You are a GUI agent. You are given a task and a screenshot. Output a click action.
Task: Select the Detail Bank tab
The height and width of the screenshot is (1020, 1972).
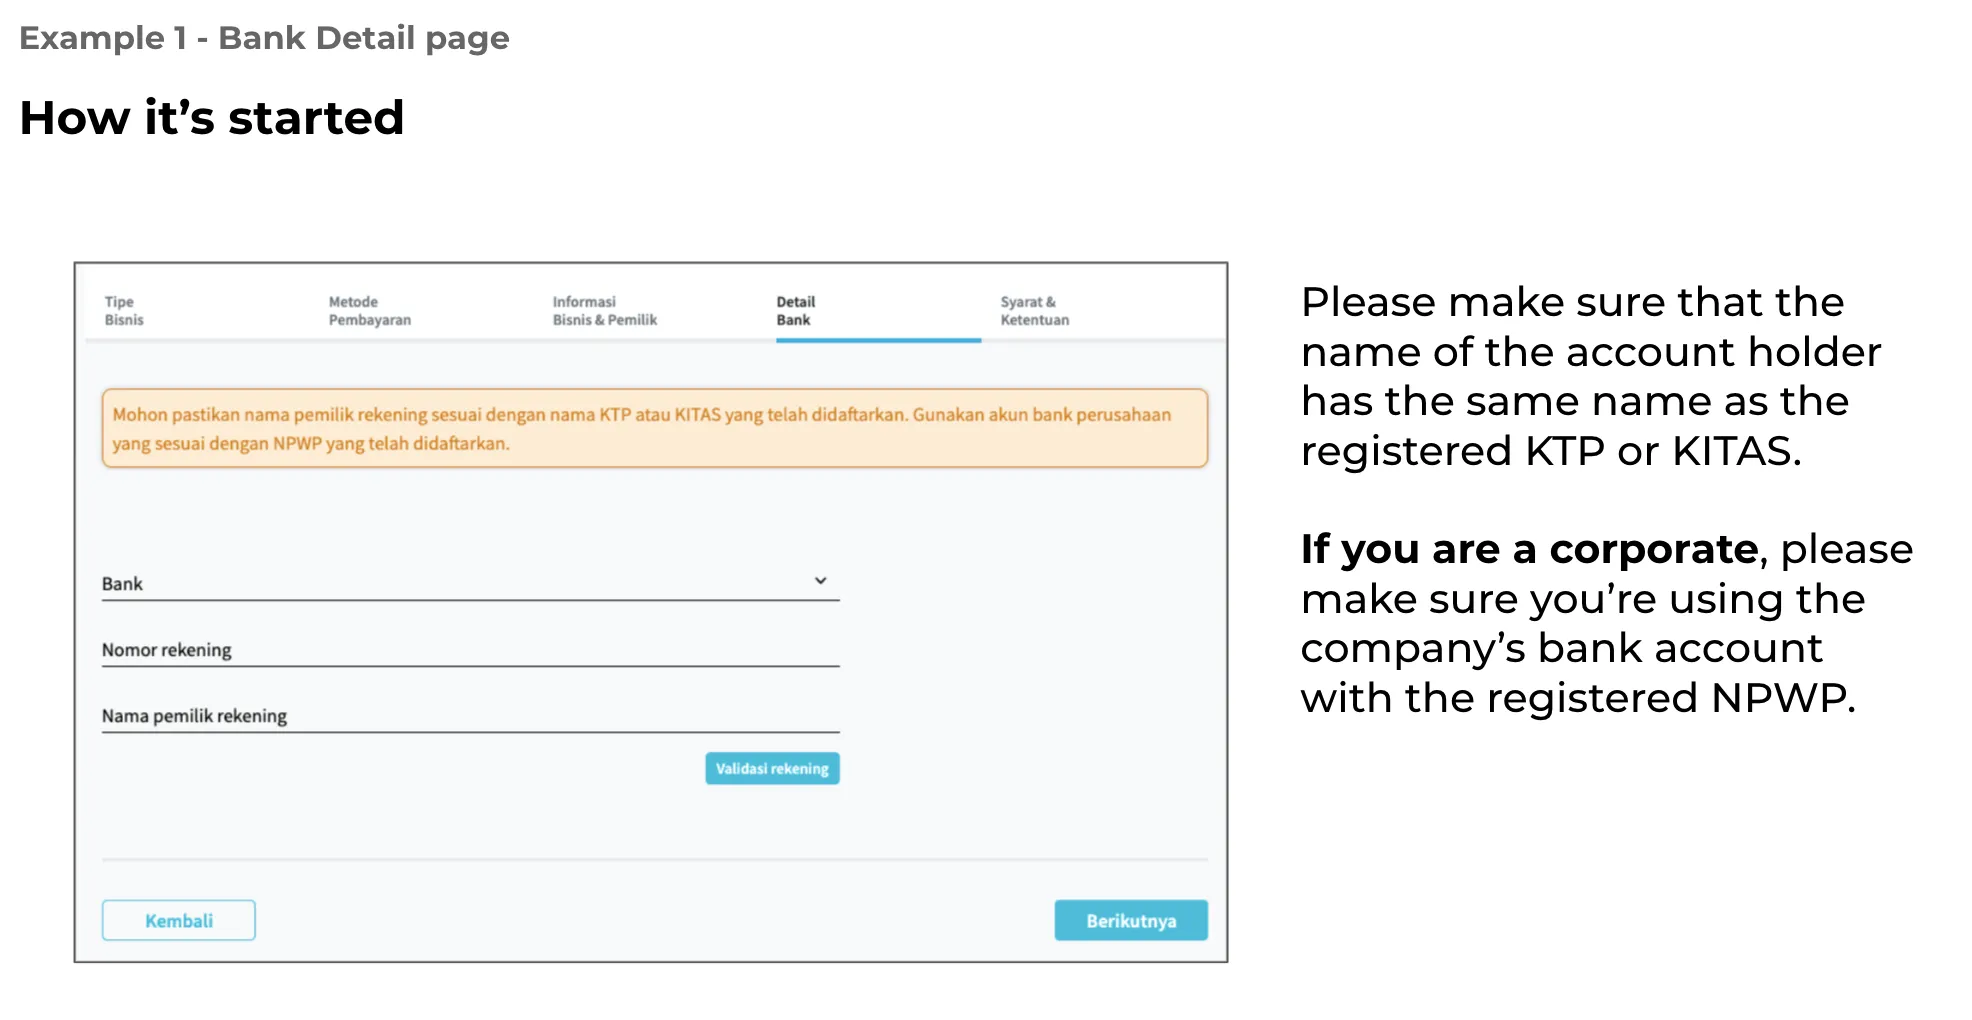point(795,311)
